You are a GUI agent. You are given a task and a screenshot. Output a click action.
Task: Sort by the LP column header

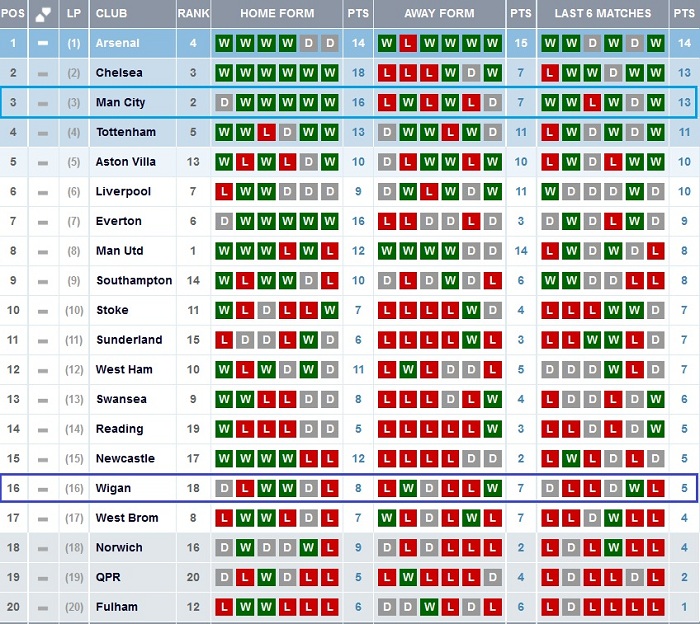[74, 14]
